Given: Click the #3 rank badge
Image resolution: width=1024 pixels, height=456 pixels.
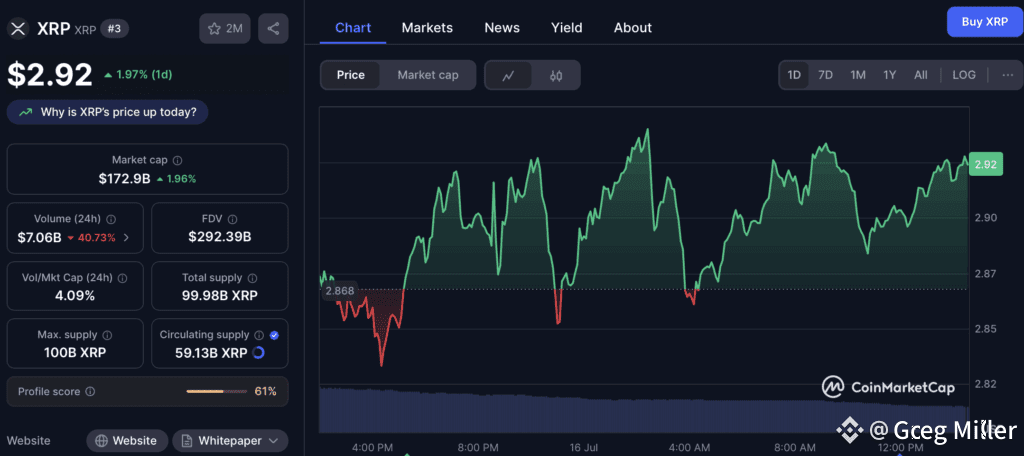Looking at the screenshot, I should (x=114, y=29).
